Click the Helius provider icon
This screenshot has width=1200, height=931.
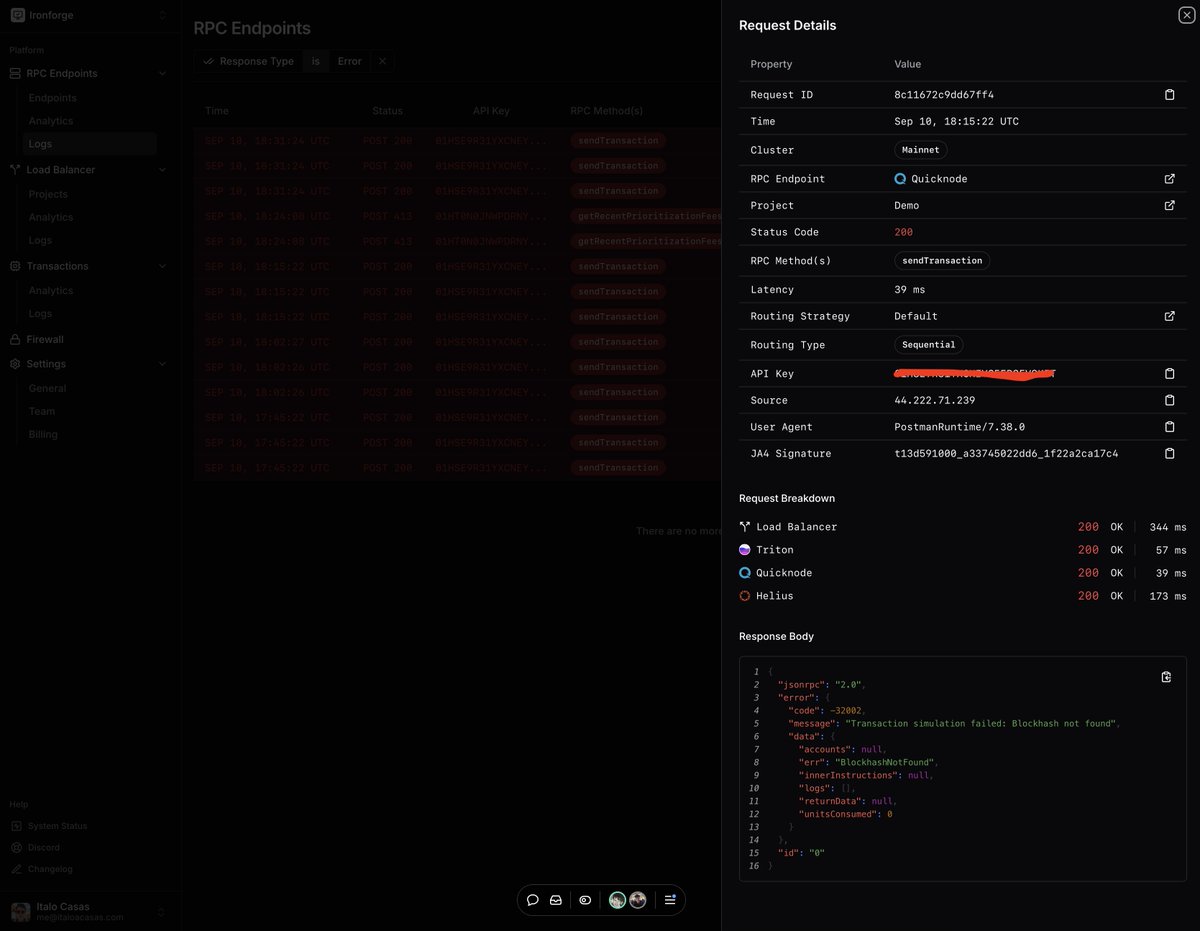(x=744, y=596)
